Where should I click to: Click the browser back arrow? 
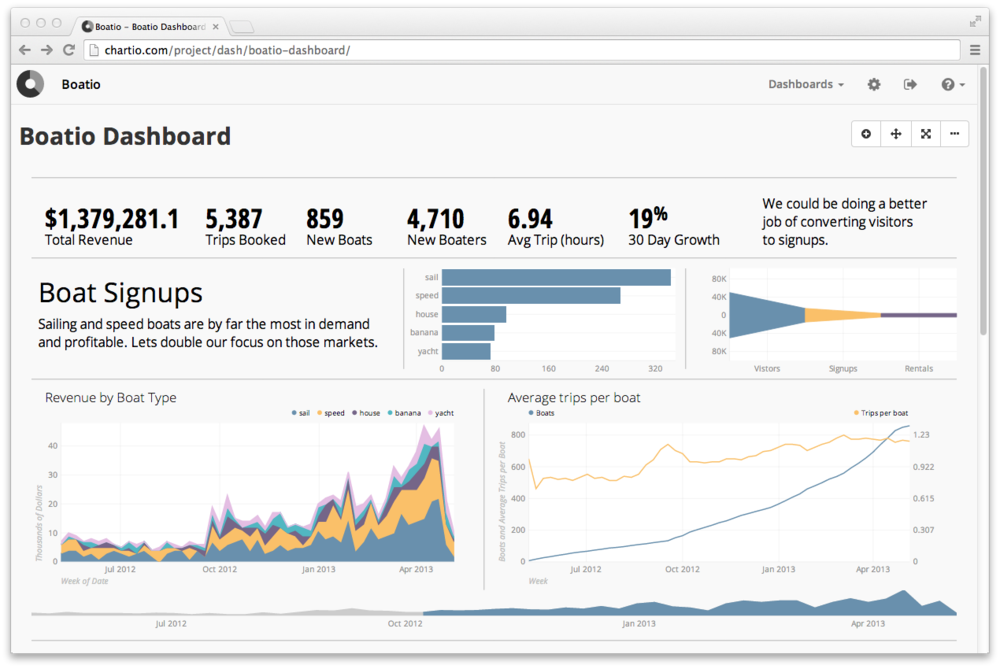25,50
